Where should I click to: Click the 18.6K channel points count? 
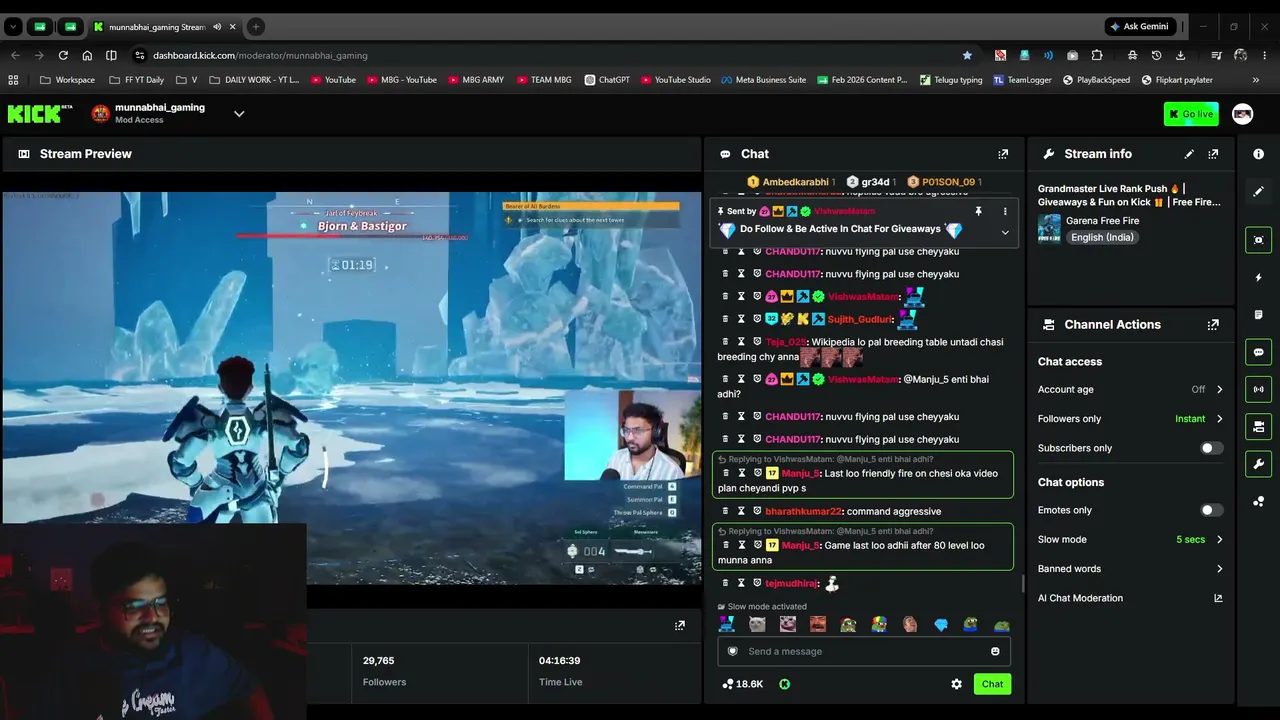pyautogui.click(x=742, y=684)
